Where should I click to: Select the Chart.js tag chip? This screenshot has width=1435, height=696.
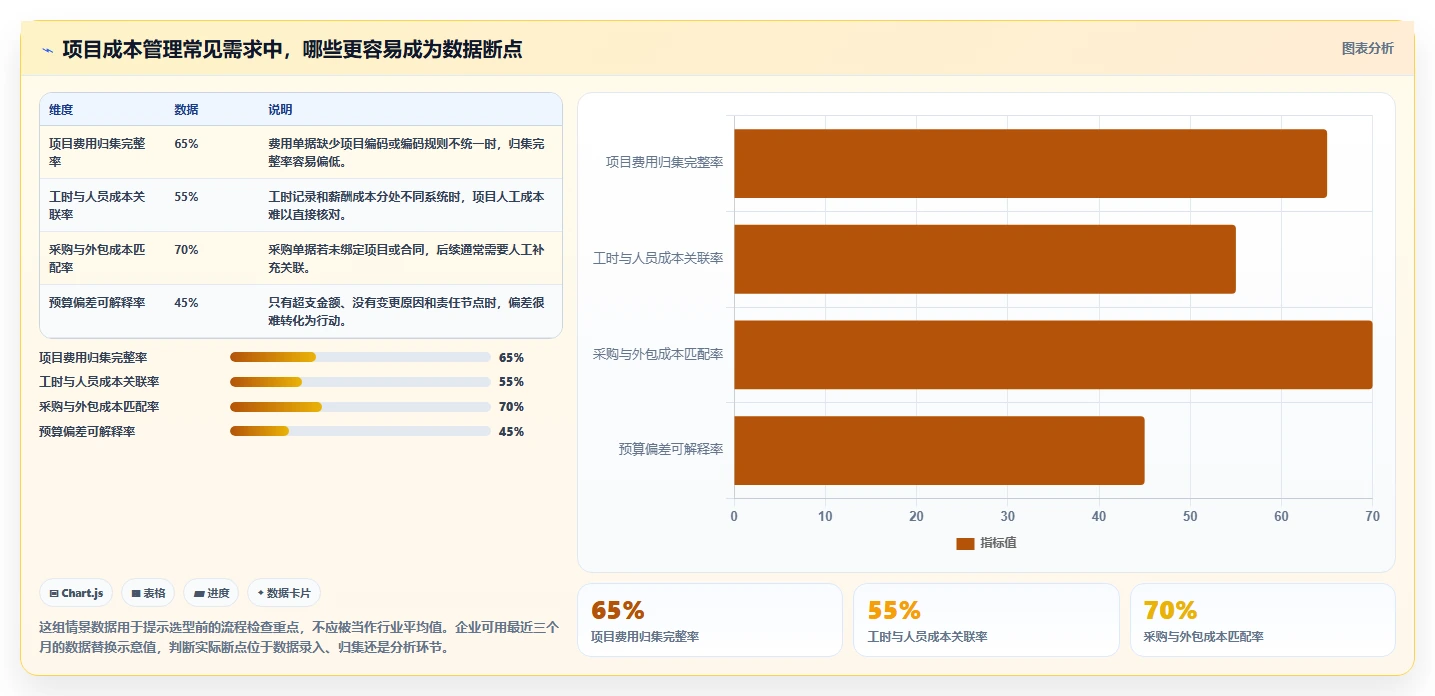coord(77,593)
